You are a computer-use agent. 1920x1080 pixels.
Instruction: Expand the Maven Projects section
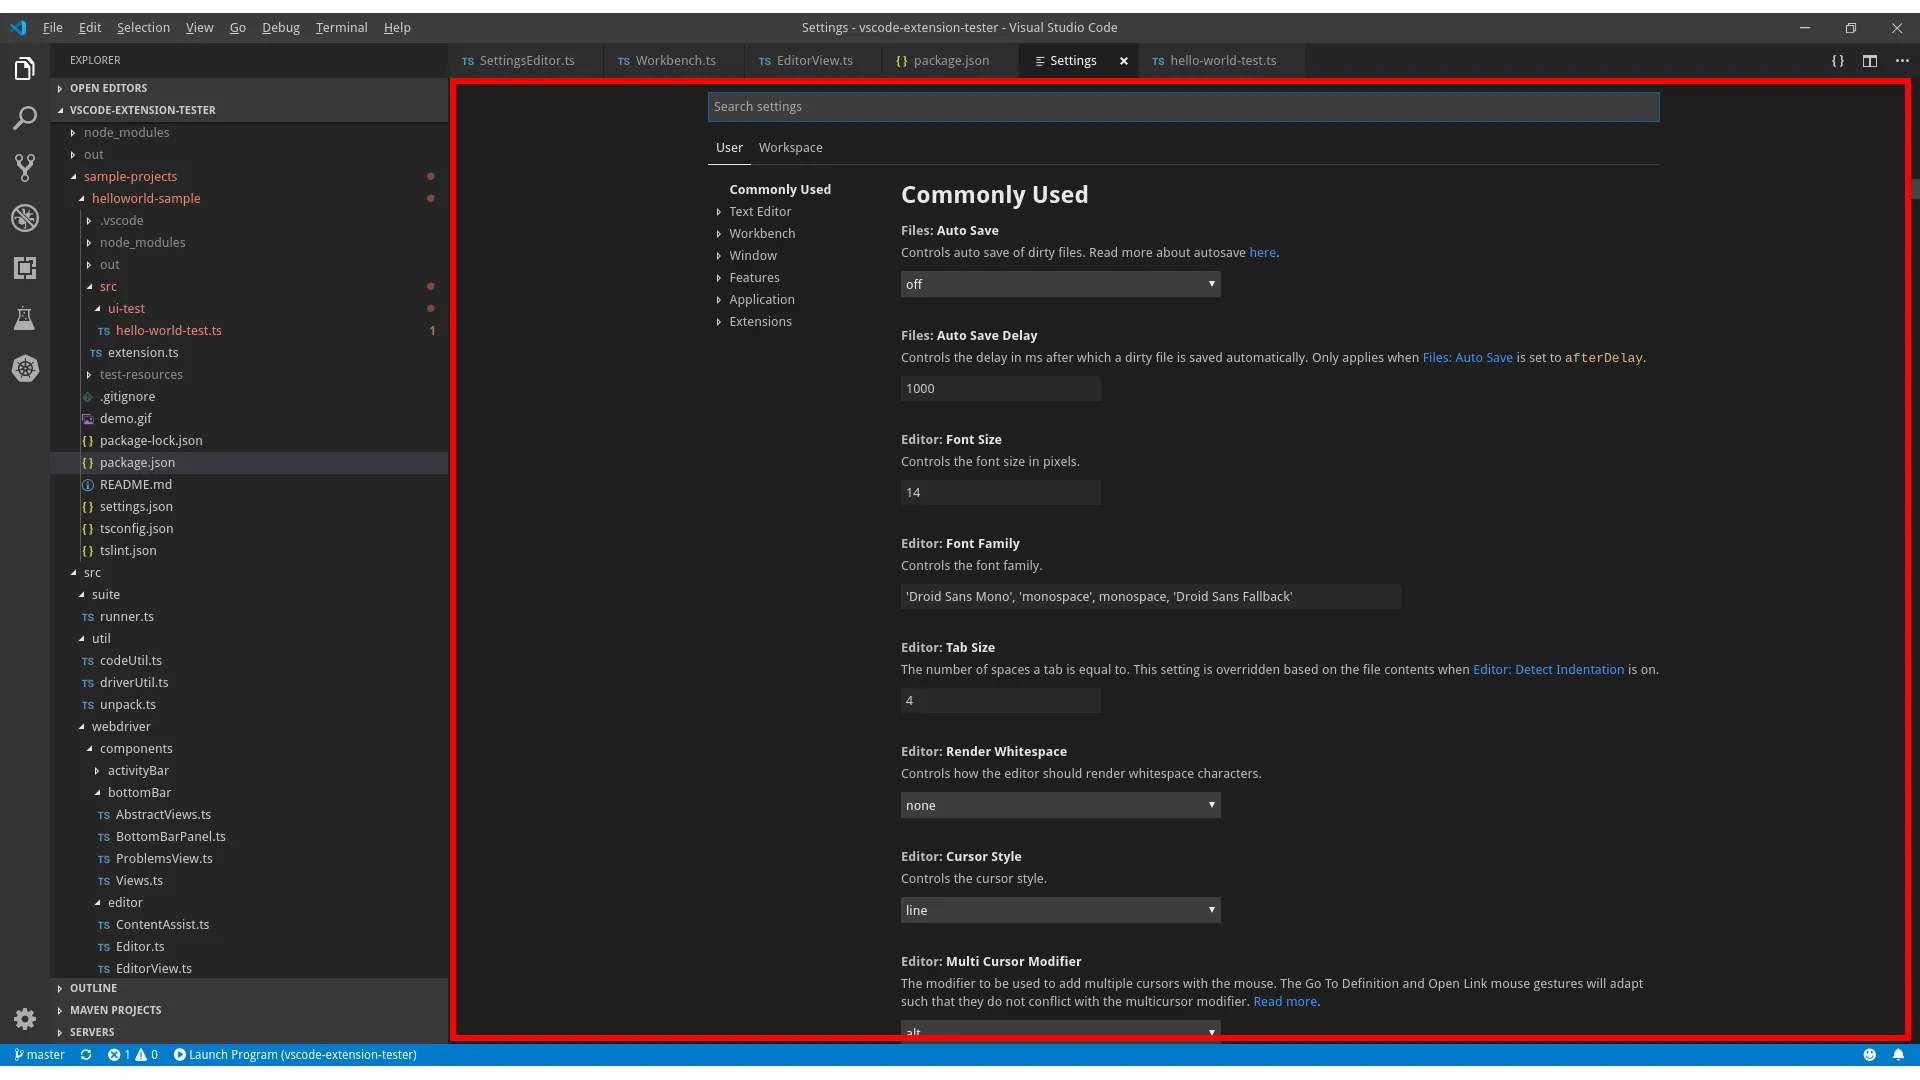coord(249,1011)
